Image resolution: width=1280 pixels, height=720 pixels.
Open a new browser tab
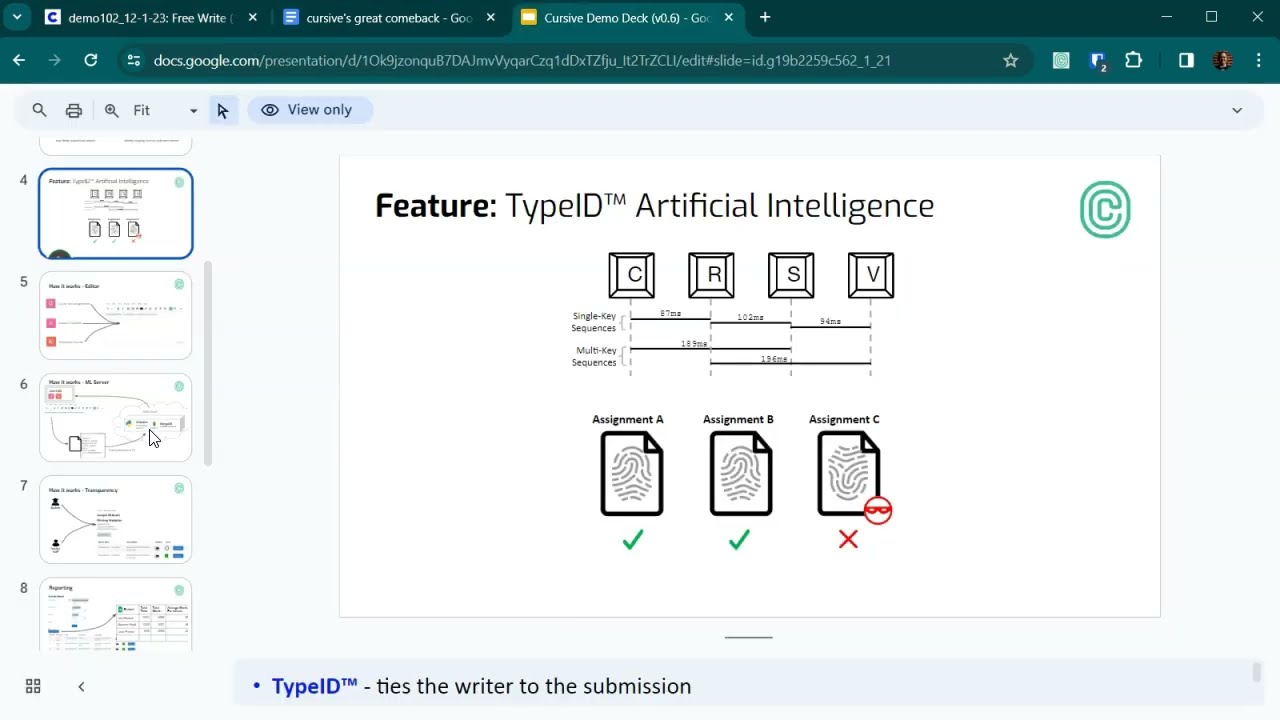[x=765, y=17]
